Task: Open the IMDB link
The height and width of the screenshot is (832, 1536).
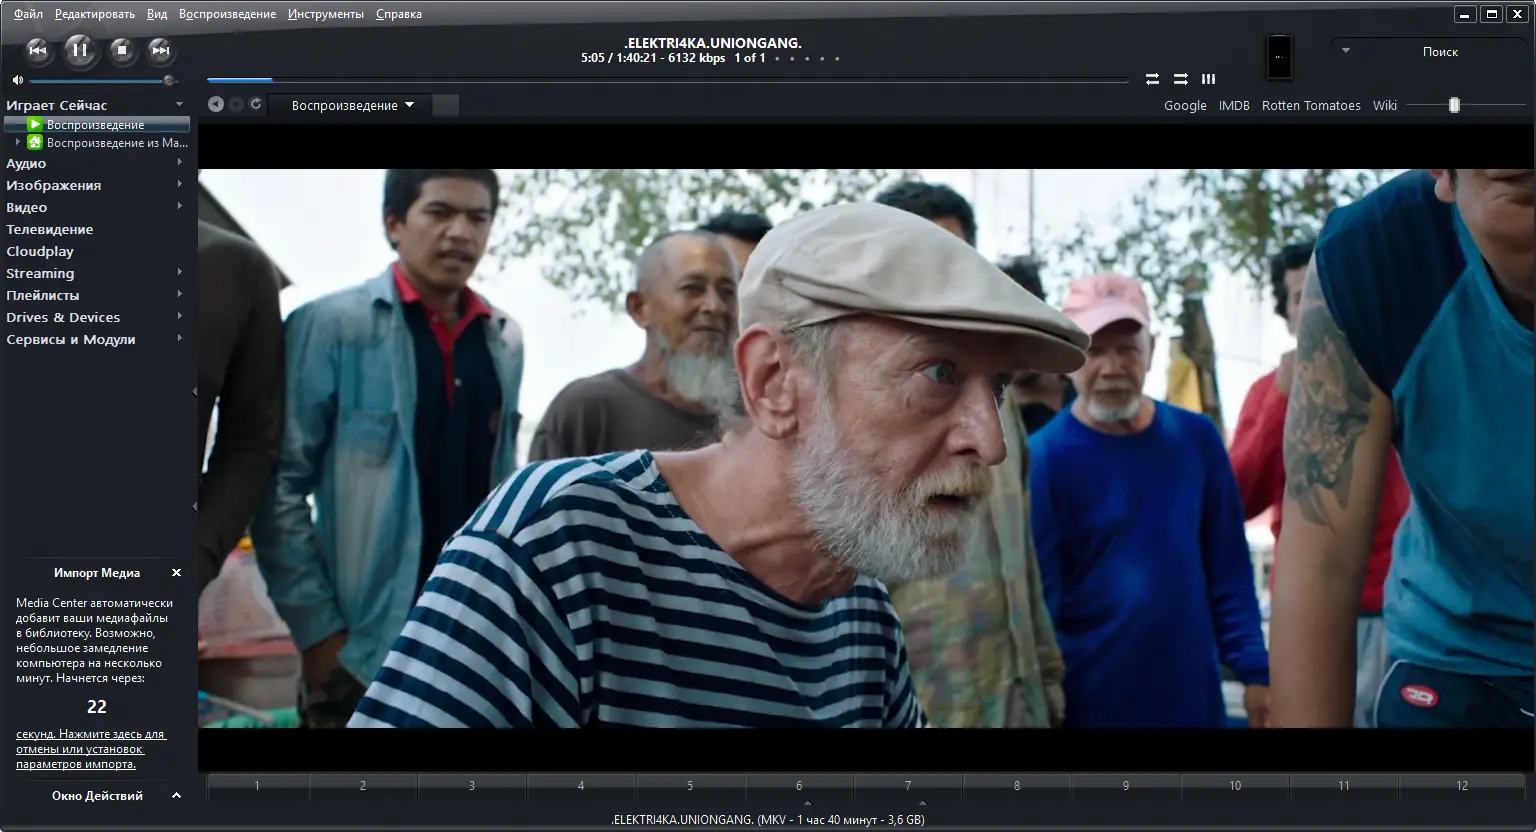Action: [x=1233, y=105]
